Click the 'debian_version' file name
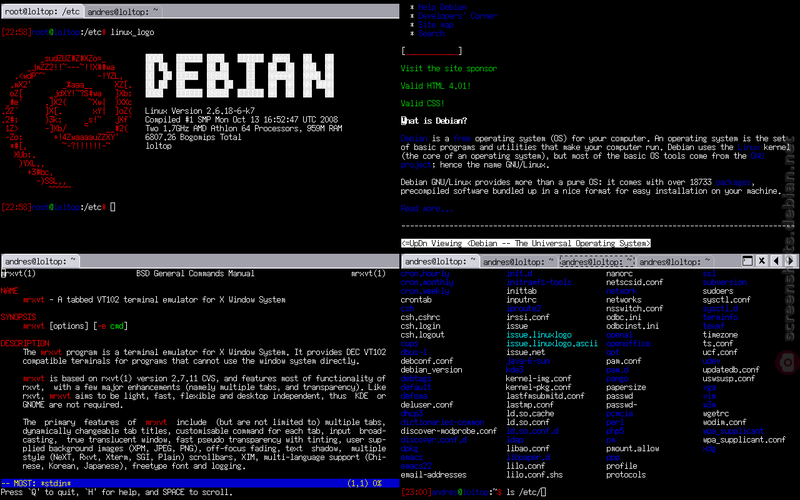 [x=431, y=370]
